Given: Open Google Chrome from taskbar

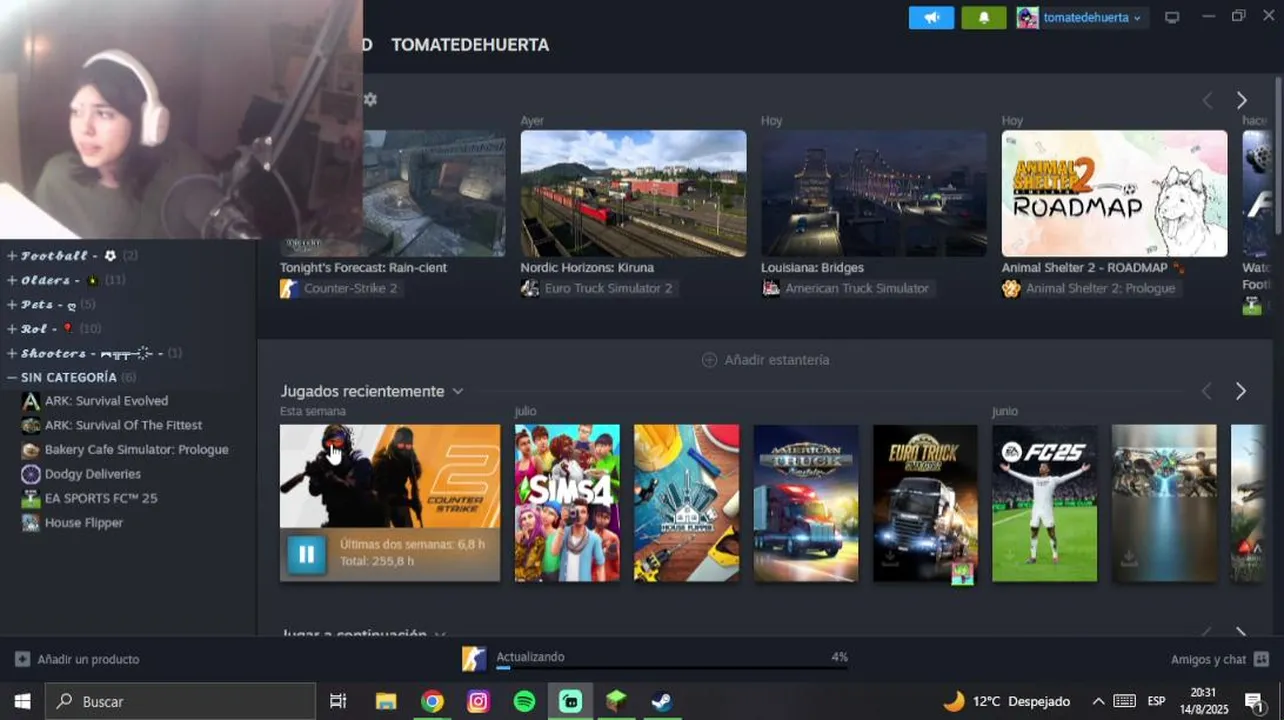Looking at the screenshot, I should coord(432,701).
